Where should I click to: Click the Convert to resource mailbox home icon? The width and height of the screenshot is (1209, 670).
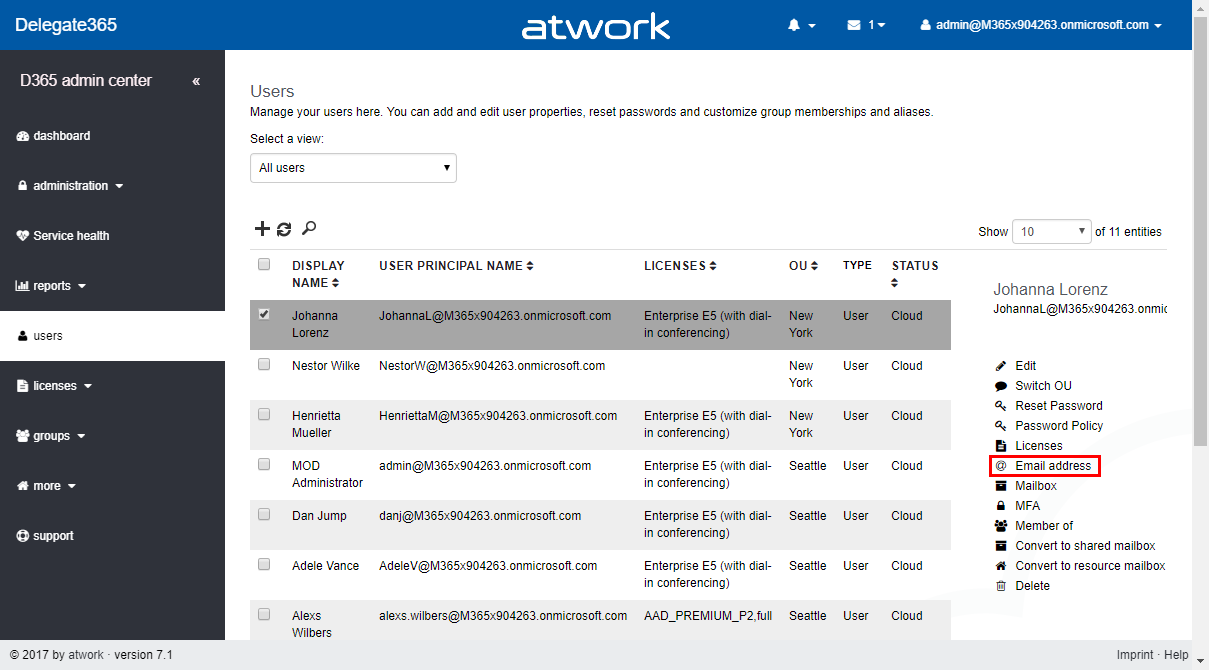pyautogui.click(x=1000, y=566)
